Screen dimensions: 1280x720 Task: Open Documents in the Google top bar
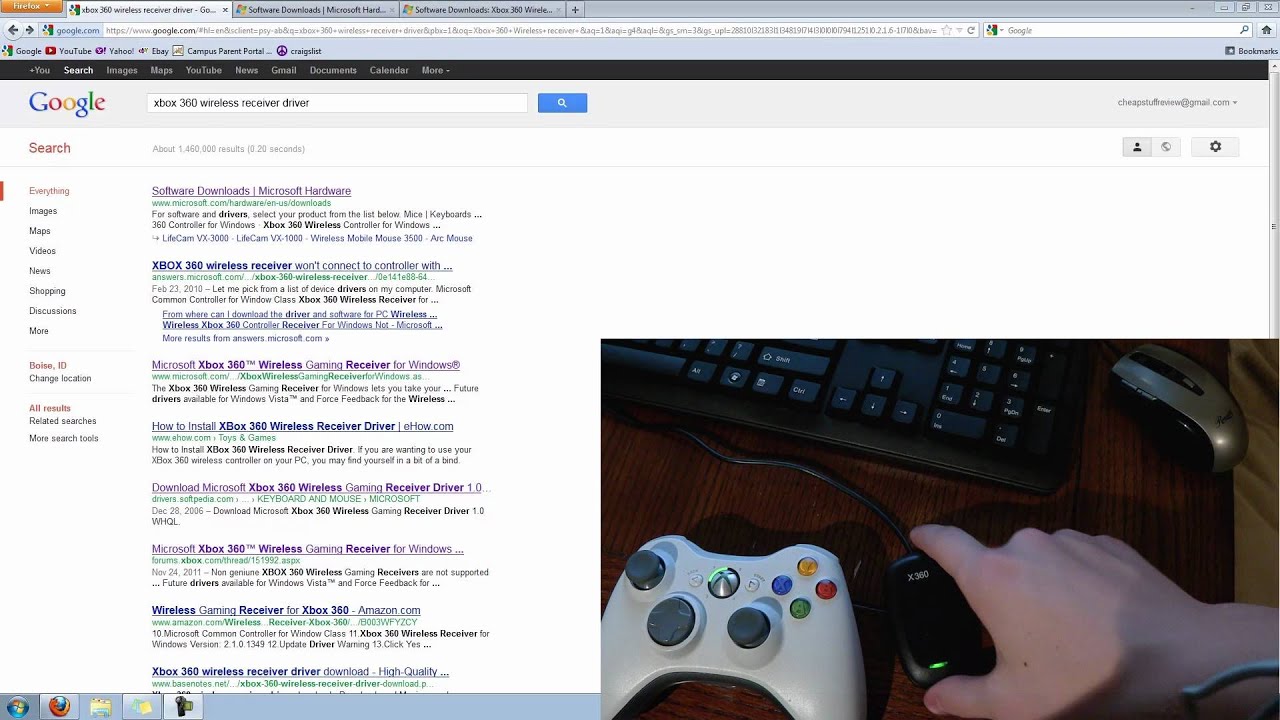(333, 70)
